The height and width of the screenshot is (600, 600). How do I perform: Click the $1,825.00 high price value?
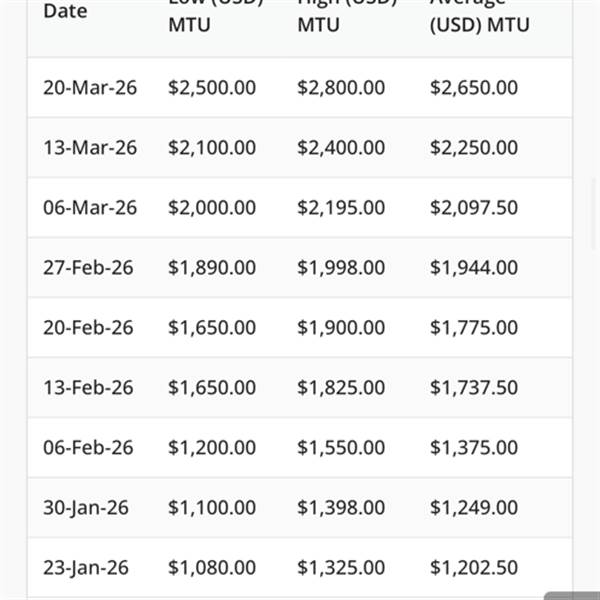341,388
